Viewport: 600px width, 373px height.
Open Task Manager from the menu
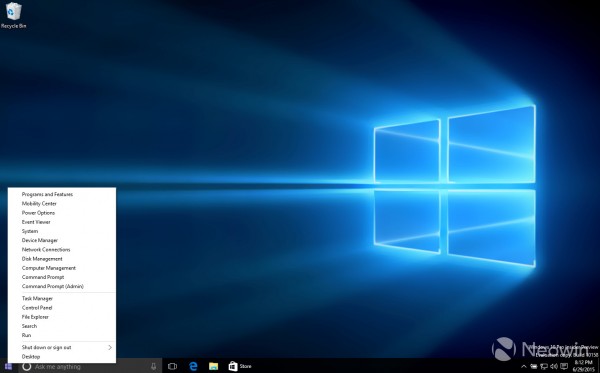[62, 298]
